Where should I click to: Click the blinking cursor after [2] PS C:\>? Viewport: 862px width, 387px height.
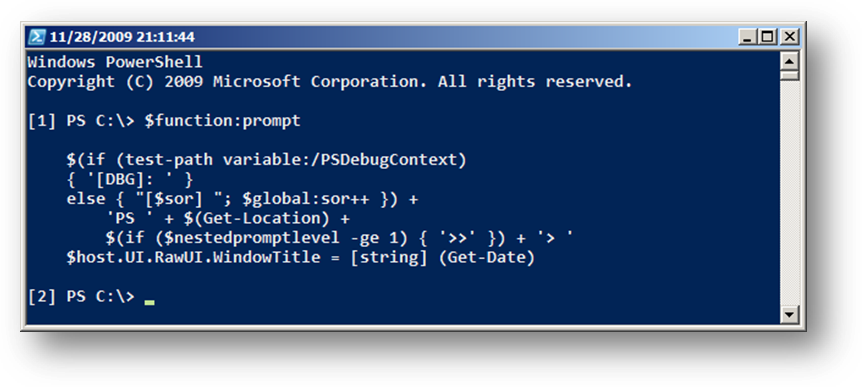coord(149,302)
